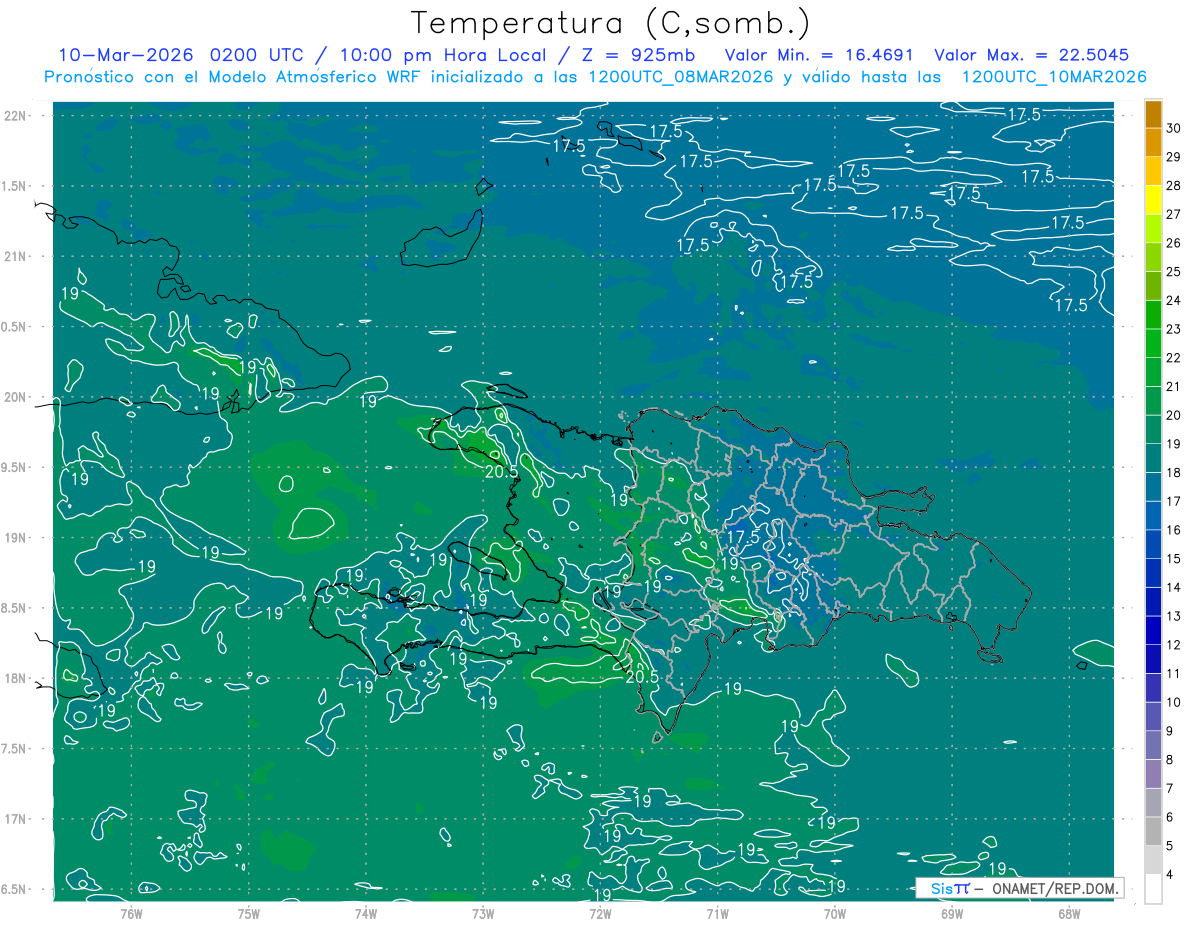
Task: Click "Valor Max. = 22.5045" text
Action: tap(1032, 55)
